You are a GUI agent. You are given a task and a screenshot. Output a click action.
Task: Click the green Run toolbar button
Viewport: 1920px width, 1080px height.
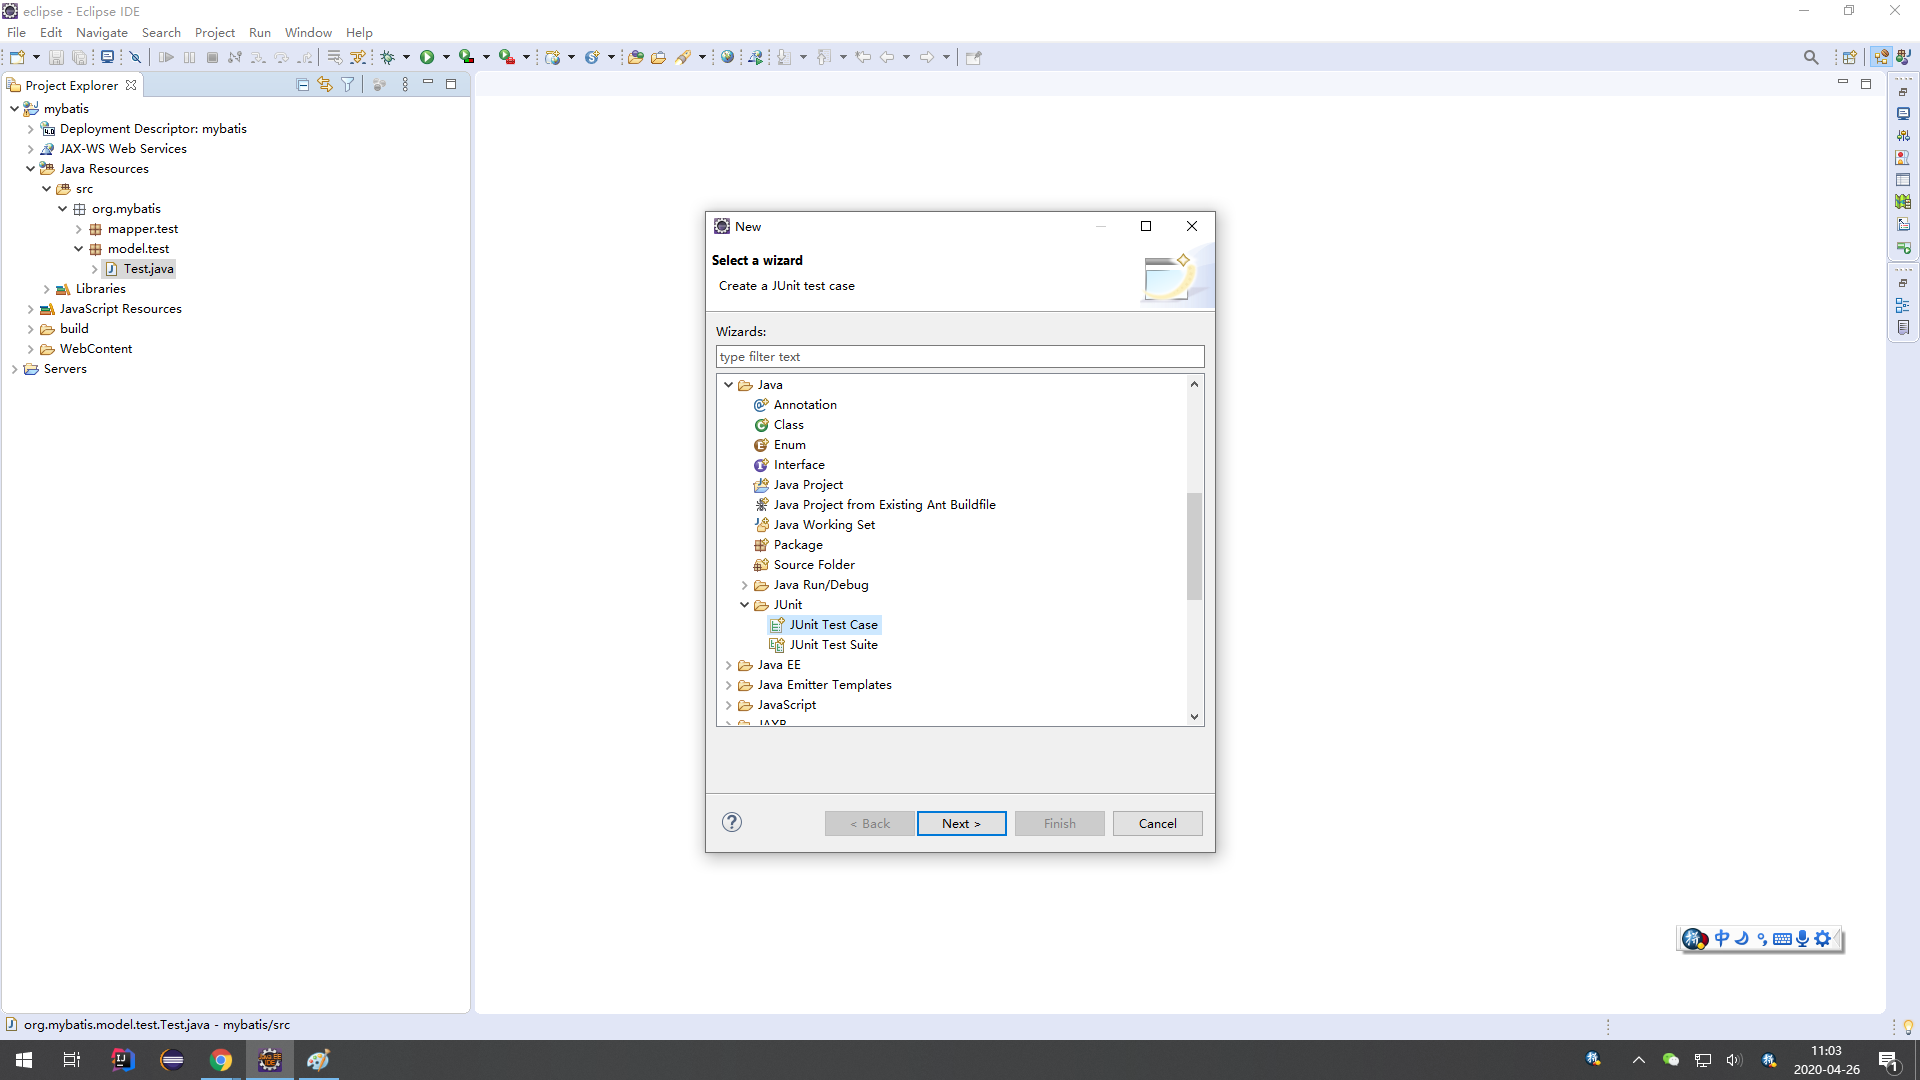coord(427,57)
